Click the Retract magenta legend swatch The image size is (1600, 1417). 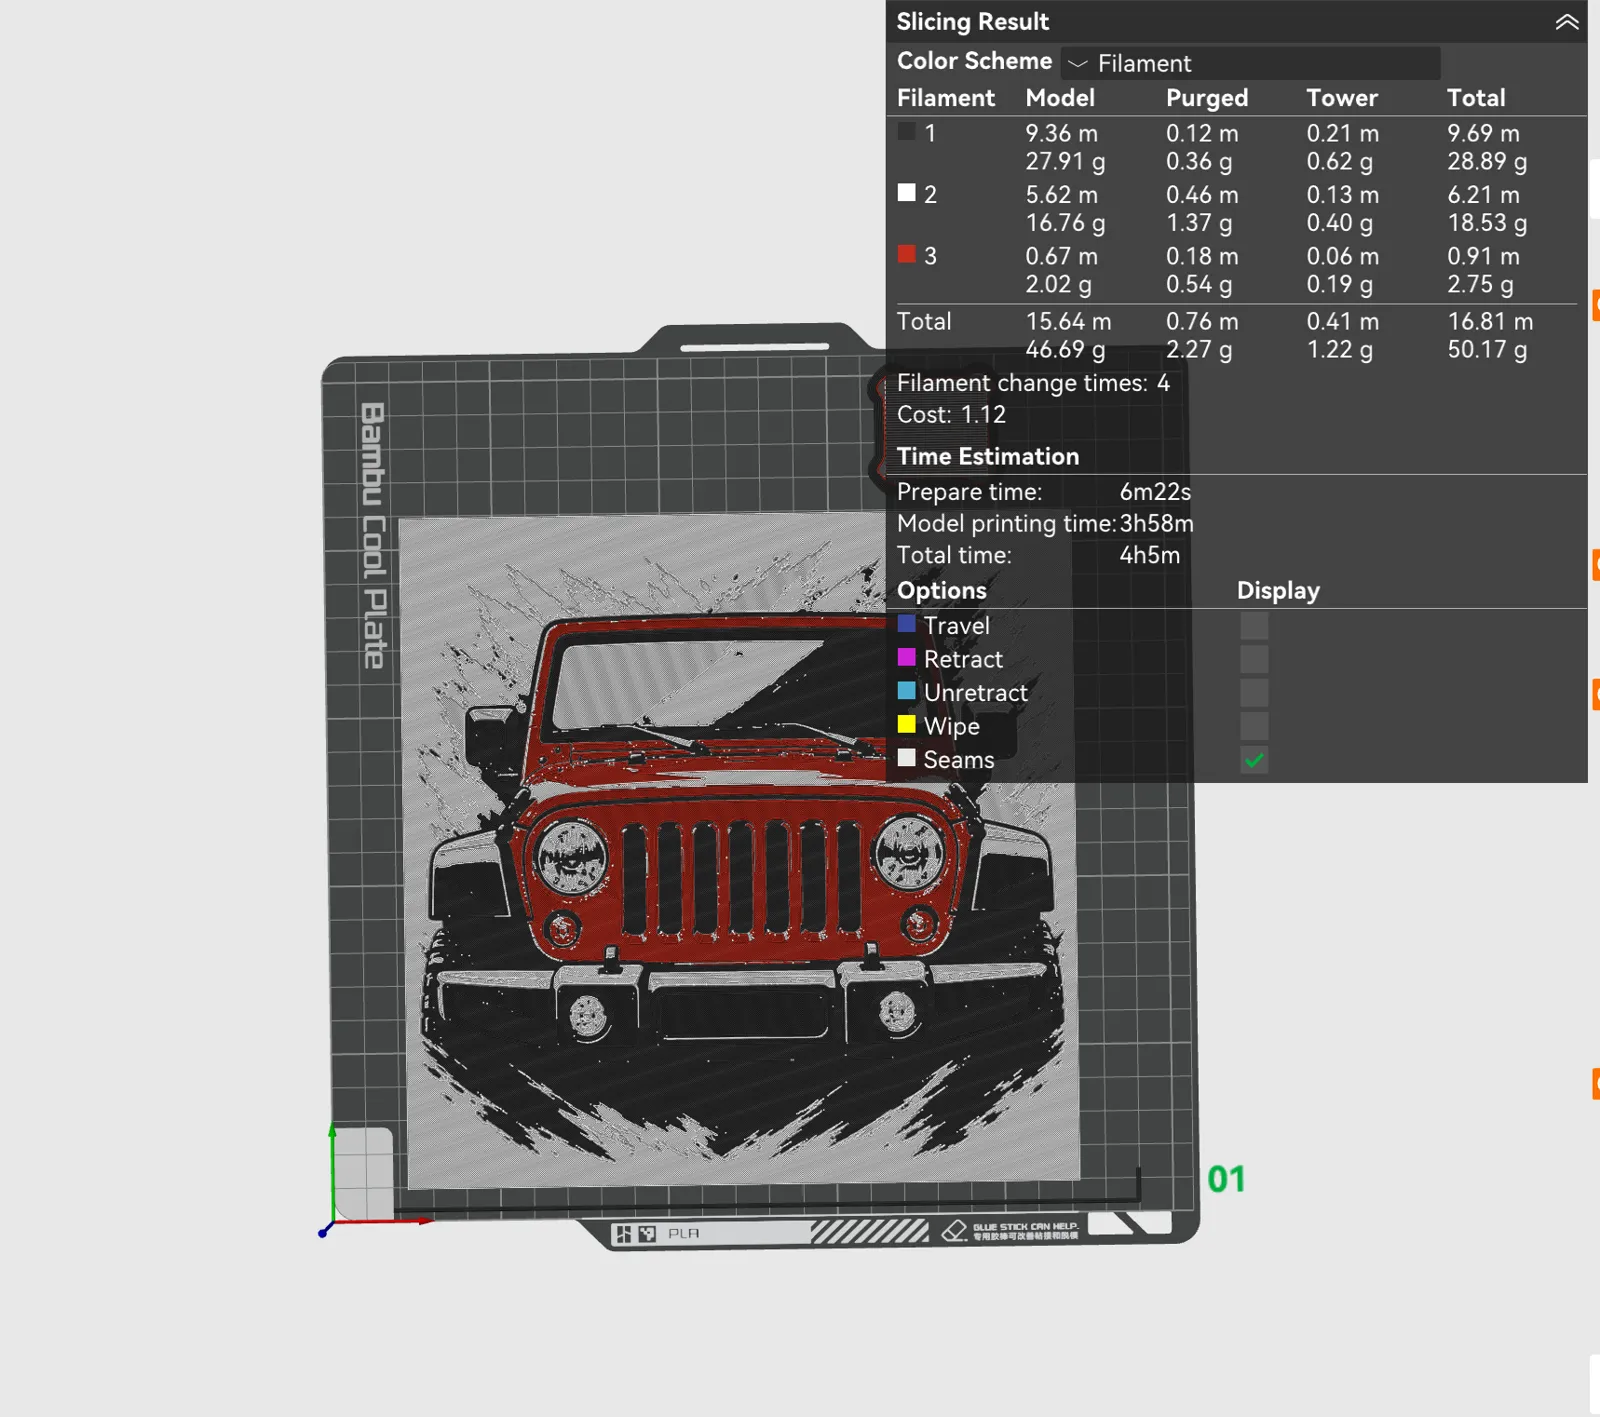tap(907, 657)
